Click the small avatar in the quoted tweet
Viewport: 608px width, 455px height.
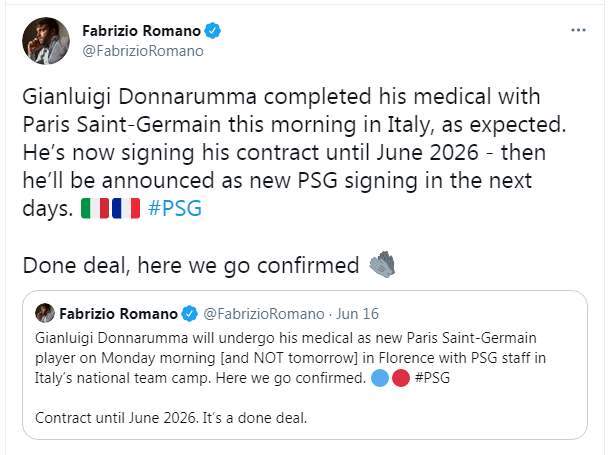(x=45, y=313)
